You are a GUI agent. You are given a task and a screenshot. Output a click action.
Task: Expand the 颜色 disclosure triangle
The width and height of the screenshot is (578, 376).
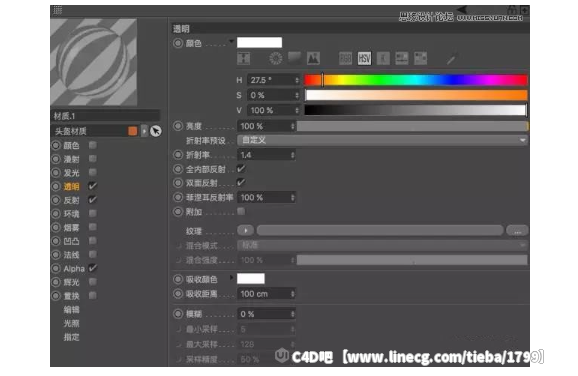(x=231, y=41)
